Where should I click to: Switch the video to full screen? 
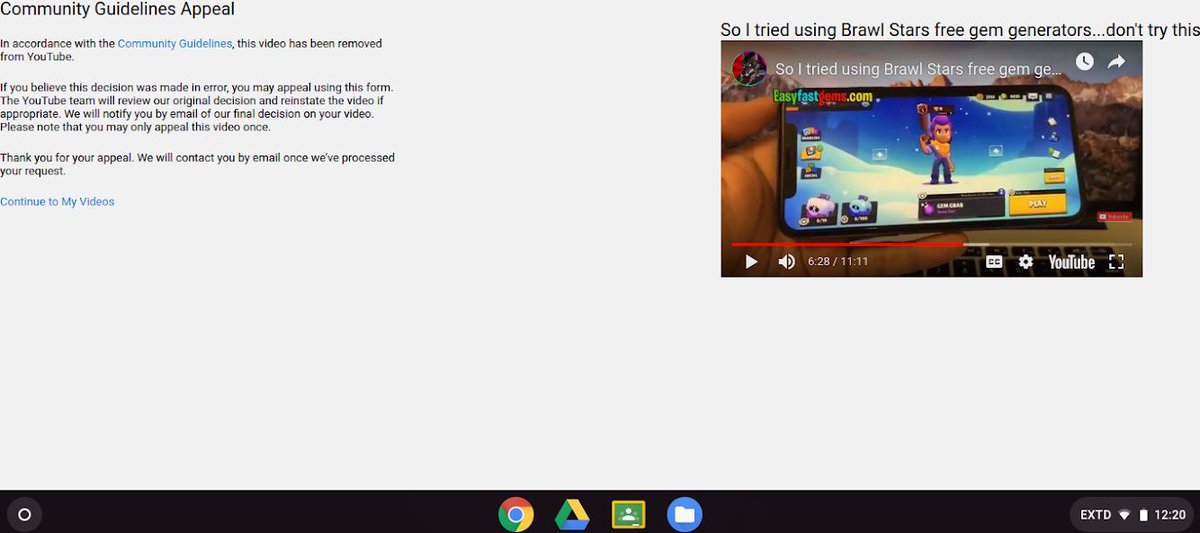1117,262
